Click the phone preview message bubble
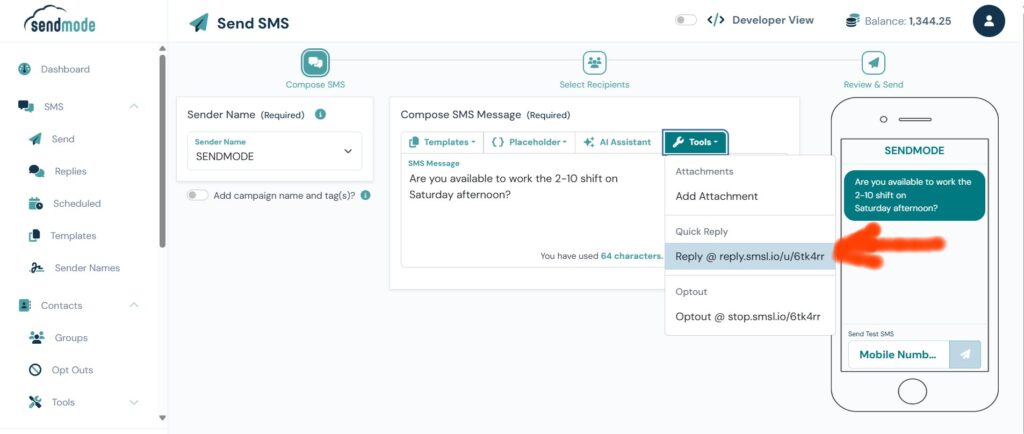 (914, 195)
